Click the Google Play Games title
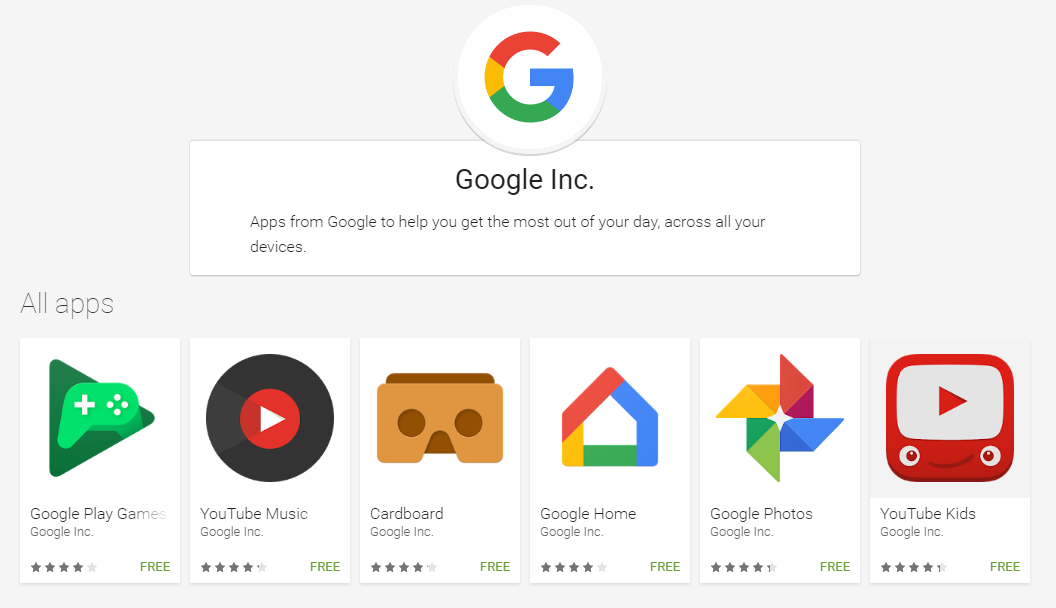1056x608 pixels. click(x=98, y=514)
